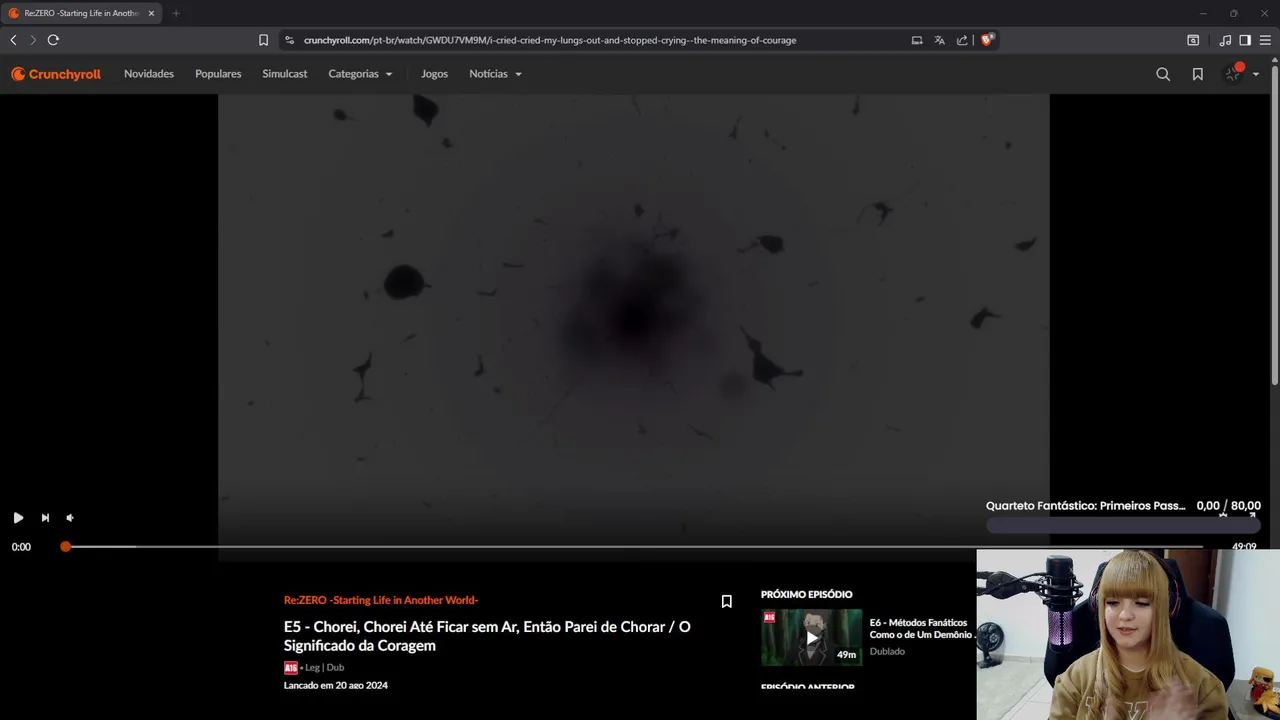Play the video with the play button

(18, 518)
